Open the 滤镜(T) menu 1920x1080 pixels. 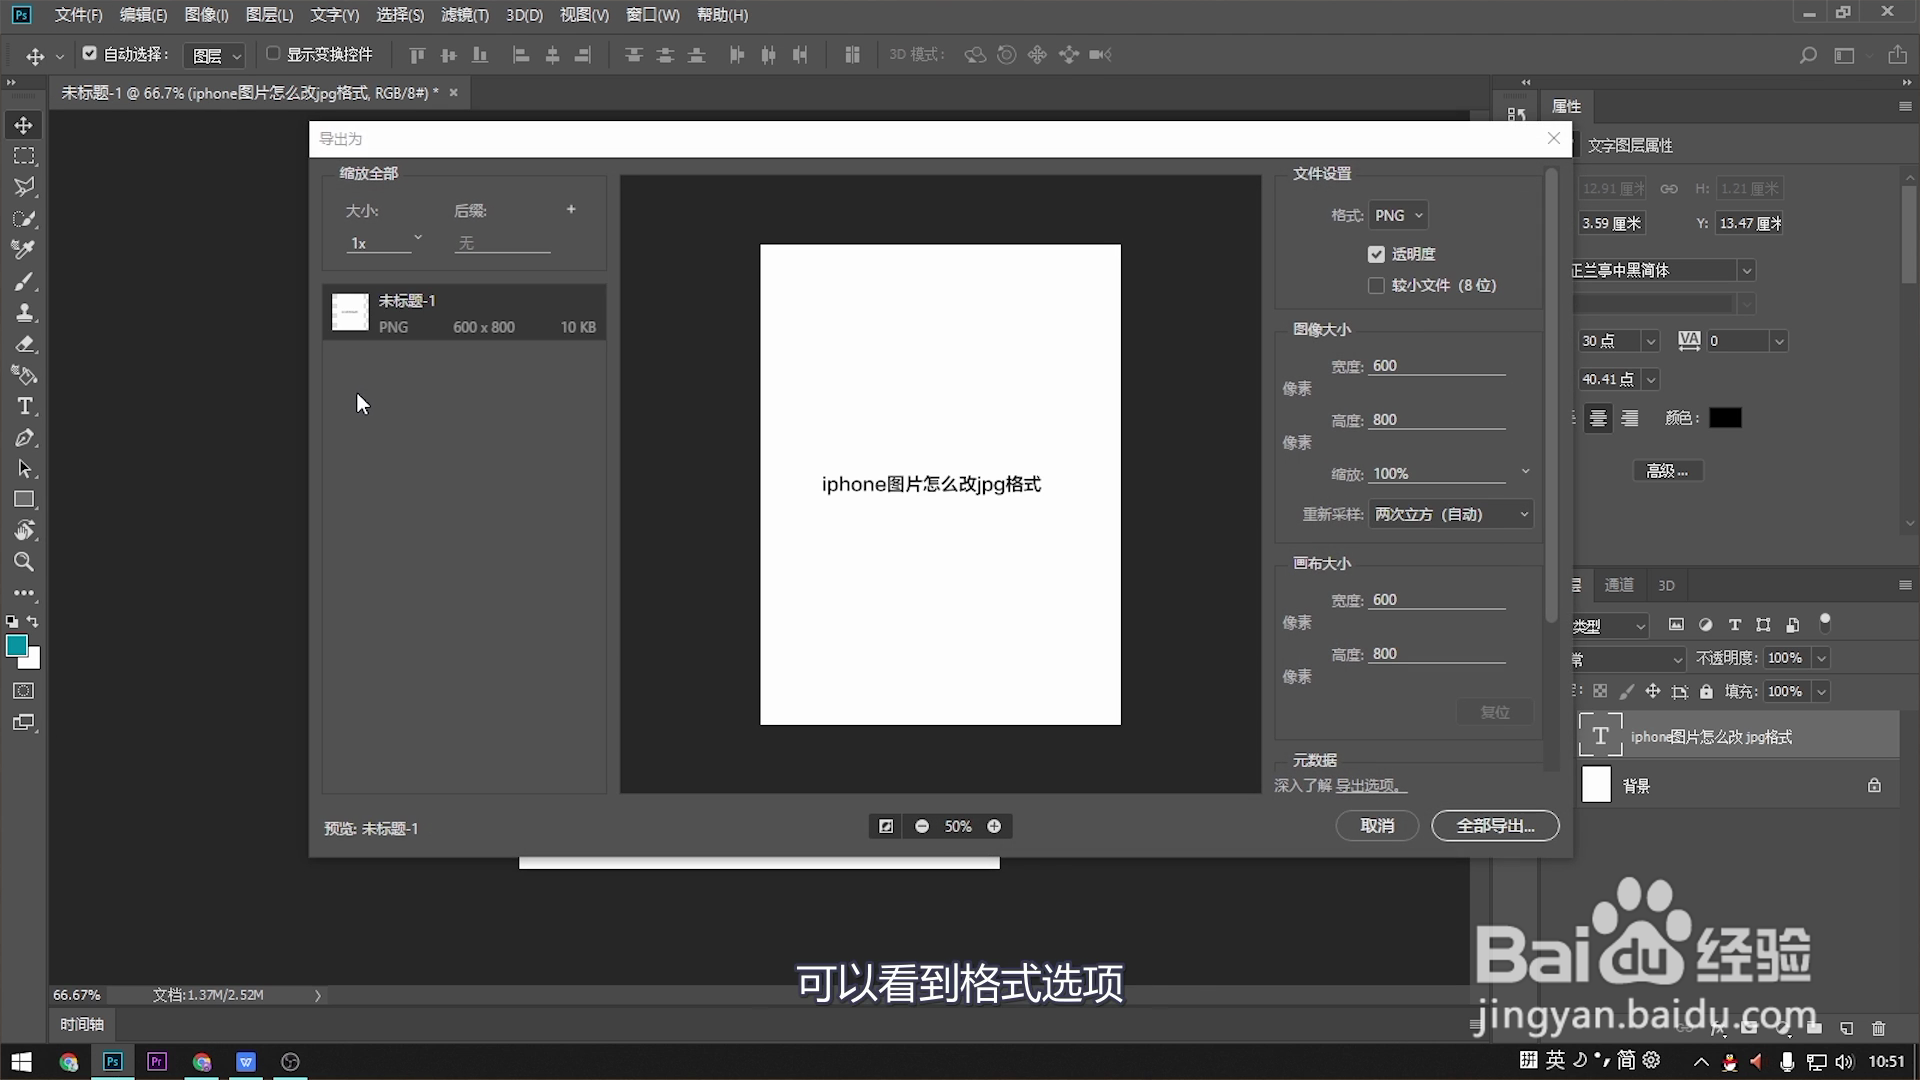click(x=465, y=15)
